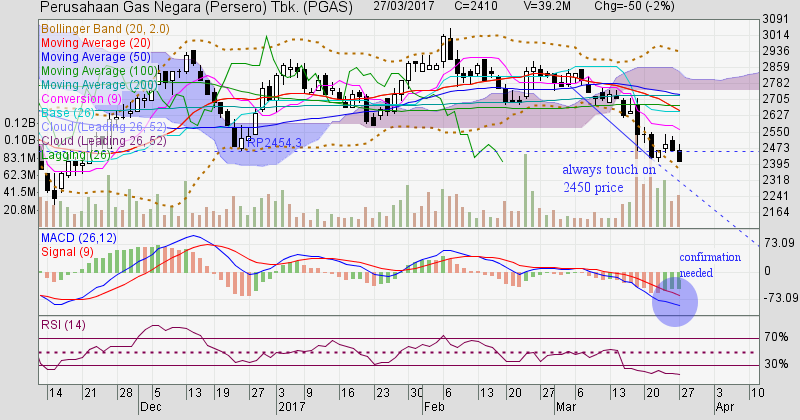
Task: Click the 3091 price axis value
Action: coord(776,19)
